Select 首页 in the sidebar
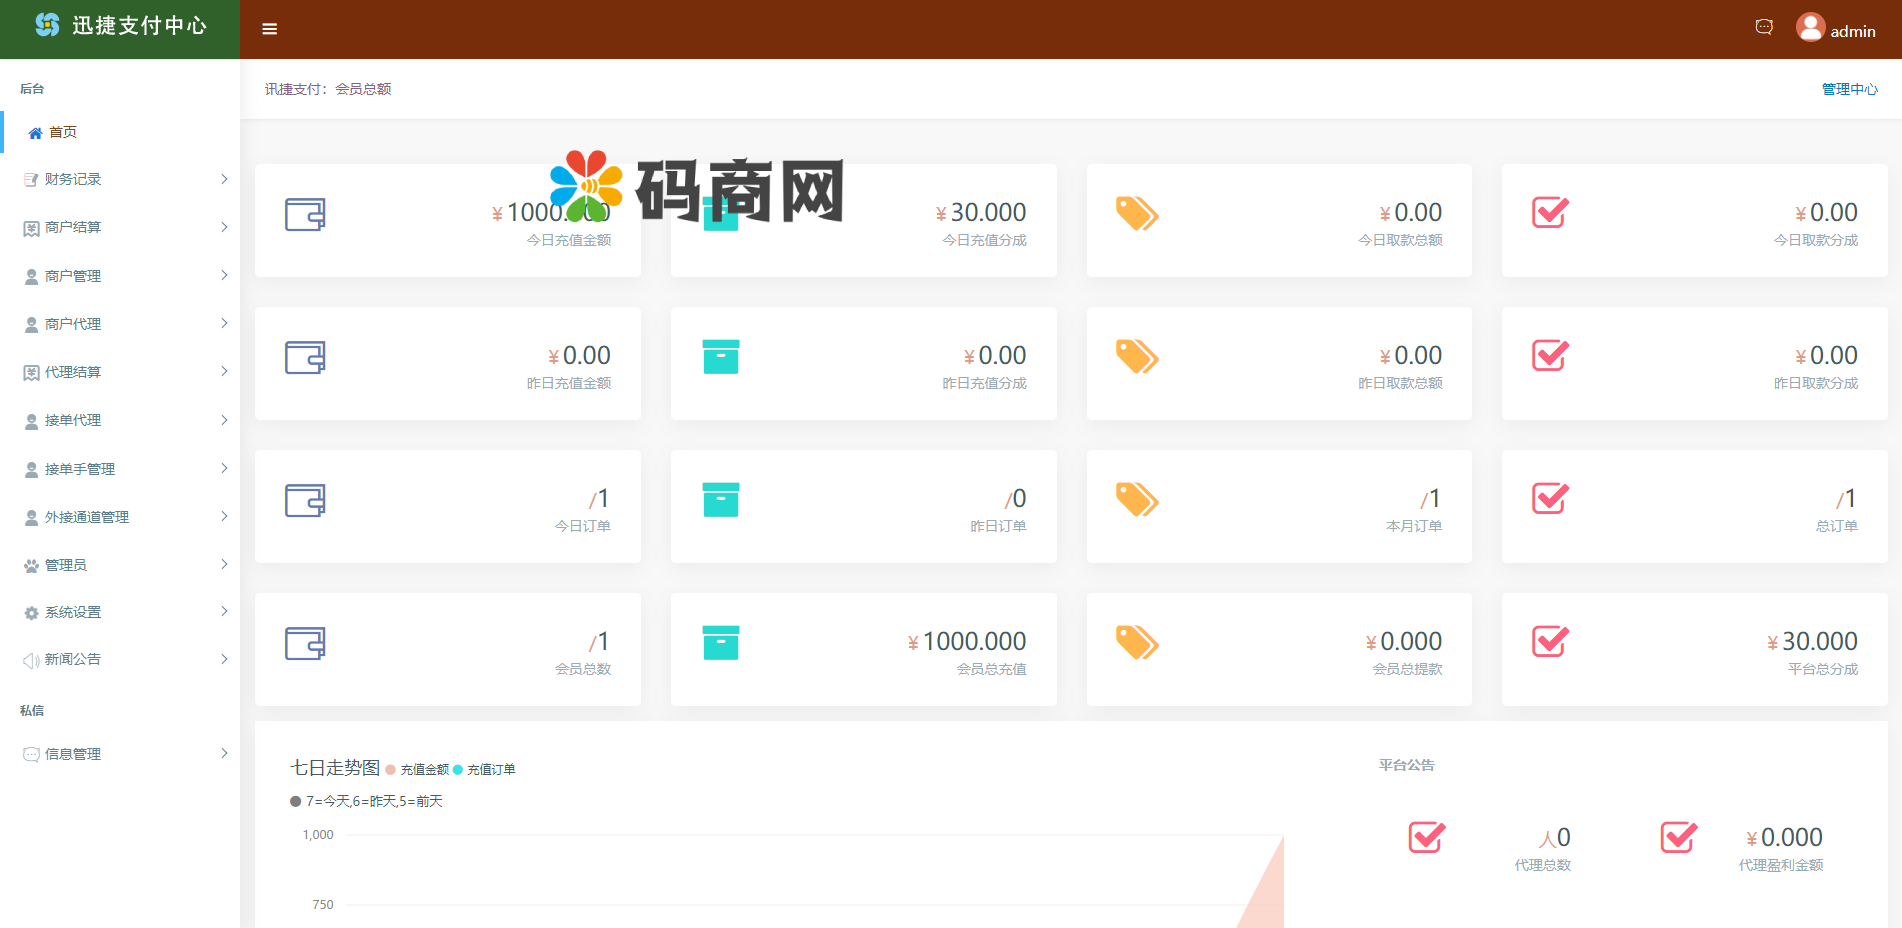The image size is (1902, 928). coord(62,132)
